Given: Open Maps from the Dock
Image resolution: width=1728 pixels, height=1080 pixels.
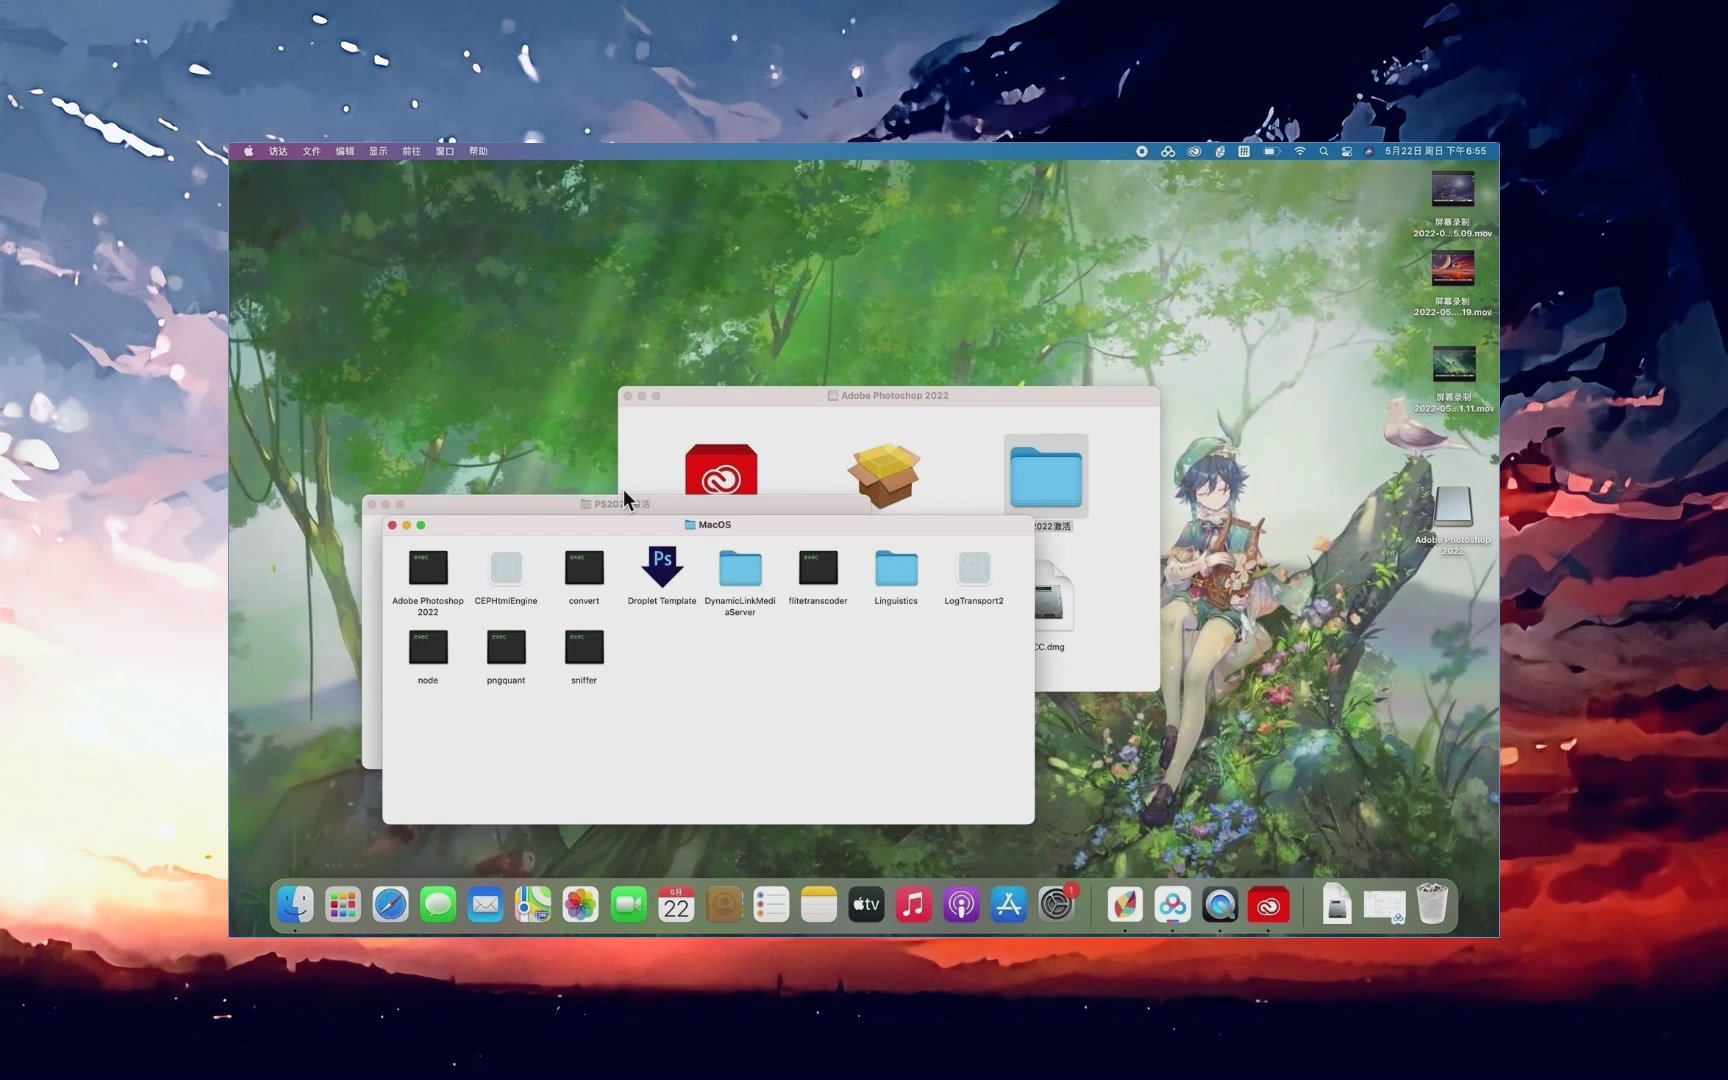Looking at the screenshot, I should coord(533,905).
